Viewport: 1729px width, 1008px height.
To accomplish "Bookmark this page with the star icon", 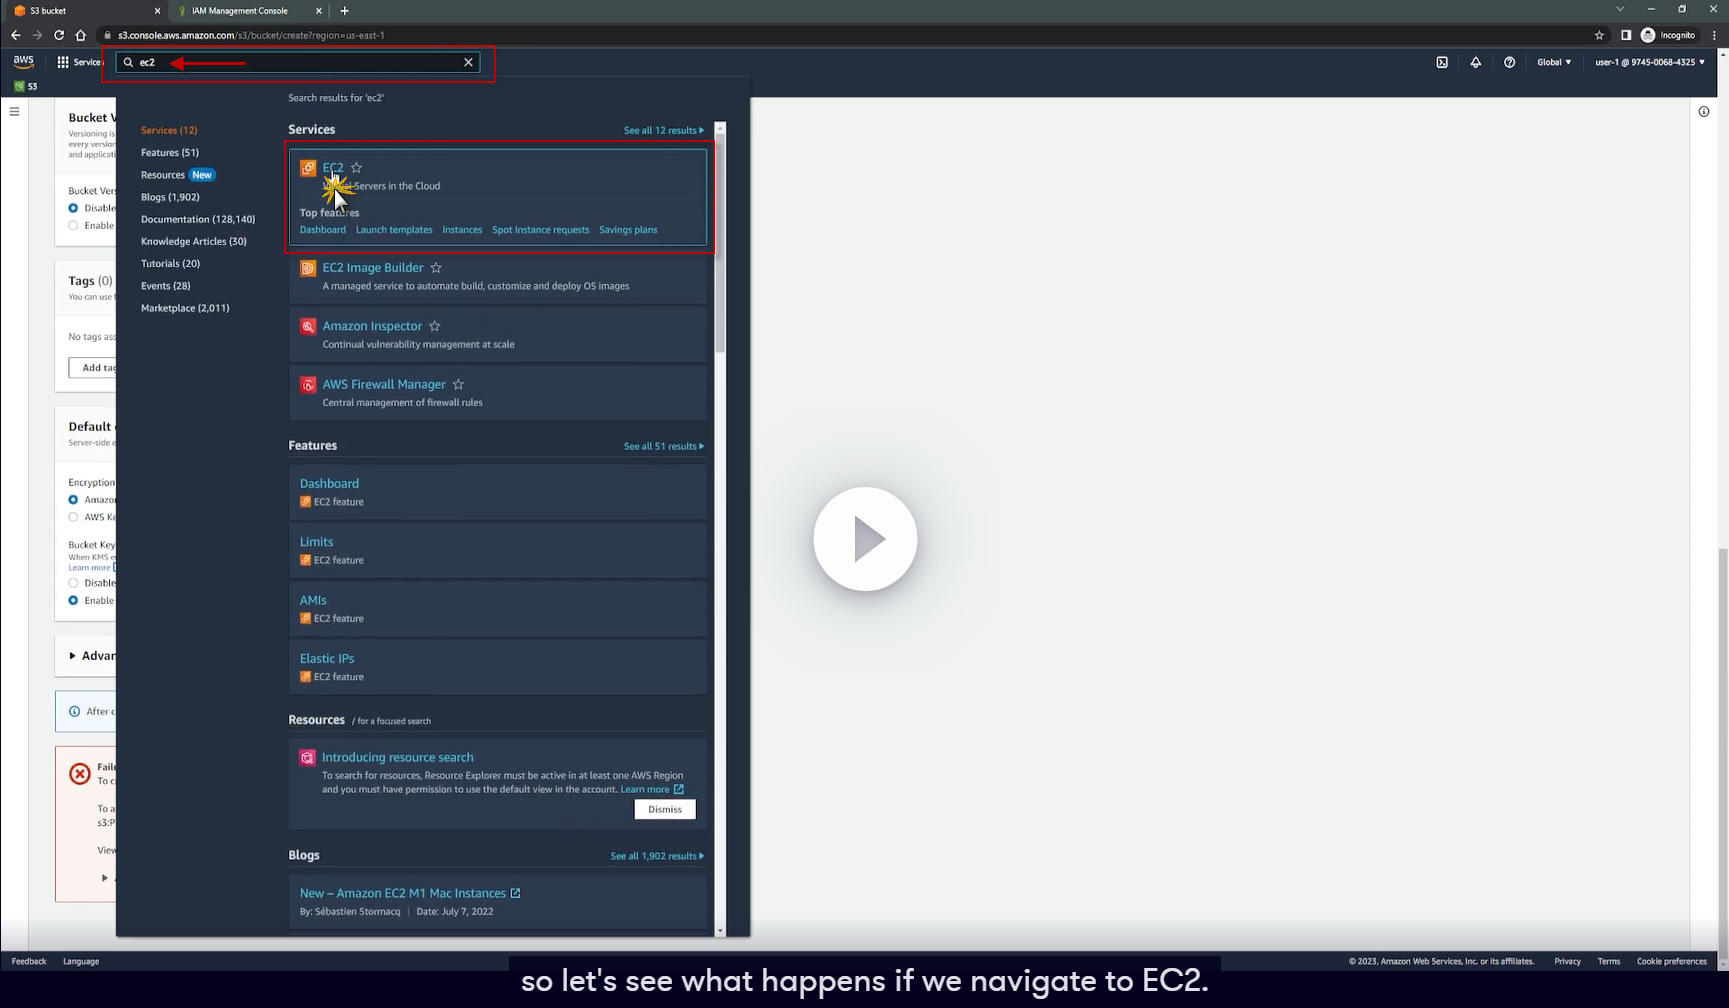I will click(1599, 35).
